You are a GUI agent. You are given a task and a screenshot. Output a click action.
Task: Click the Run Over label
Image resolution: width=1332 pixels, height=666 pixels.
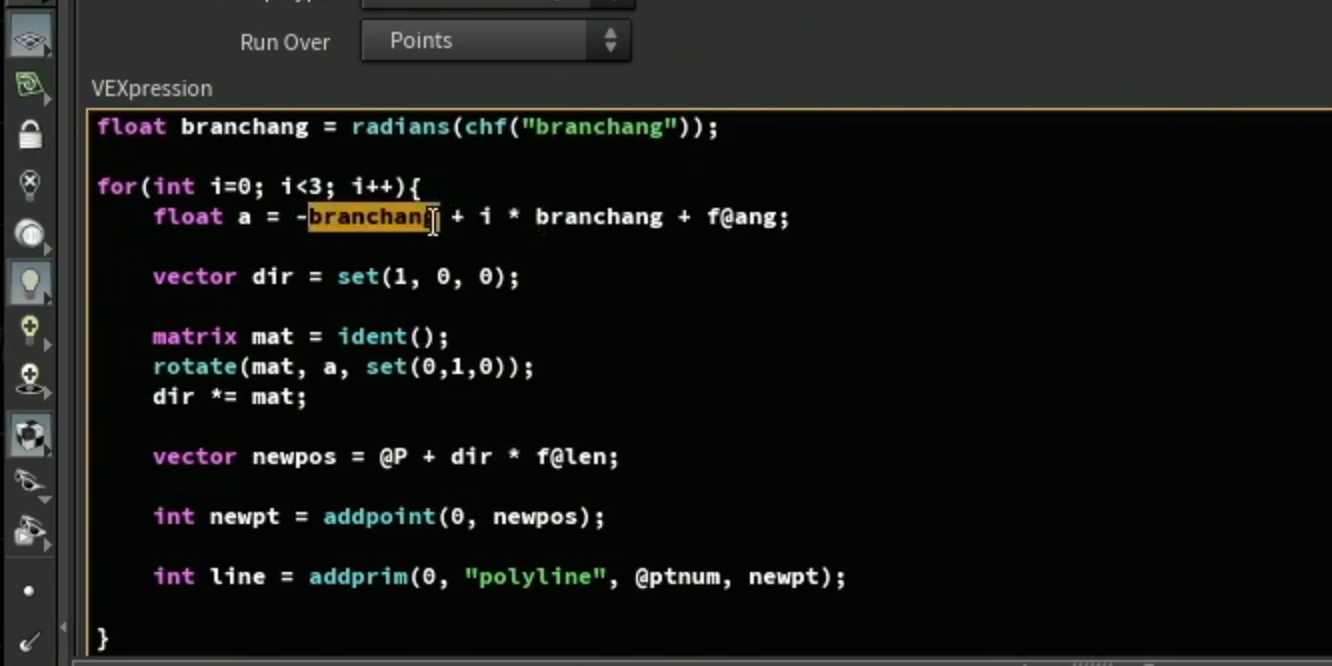(x=285, y=43)
